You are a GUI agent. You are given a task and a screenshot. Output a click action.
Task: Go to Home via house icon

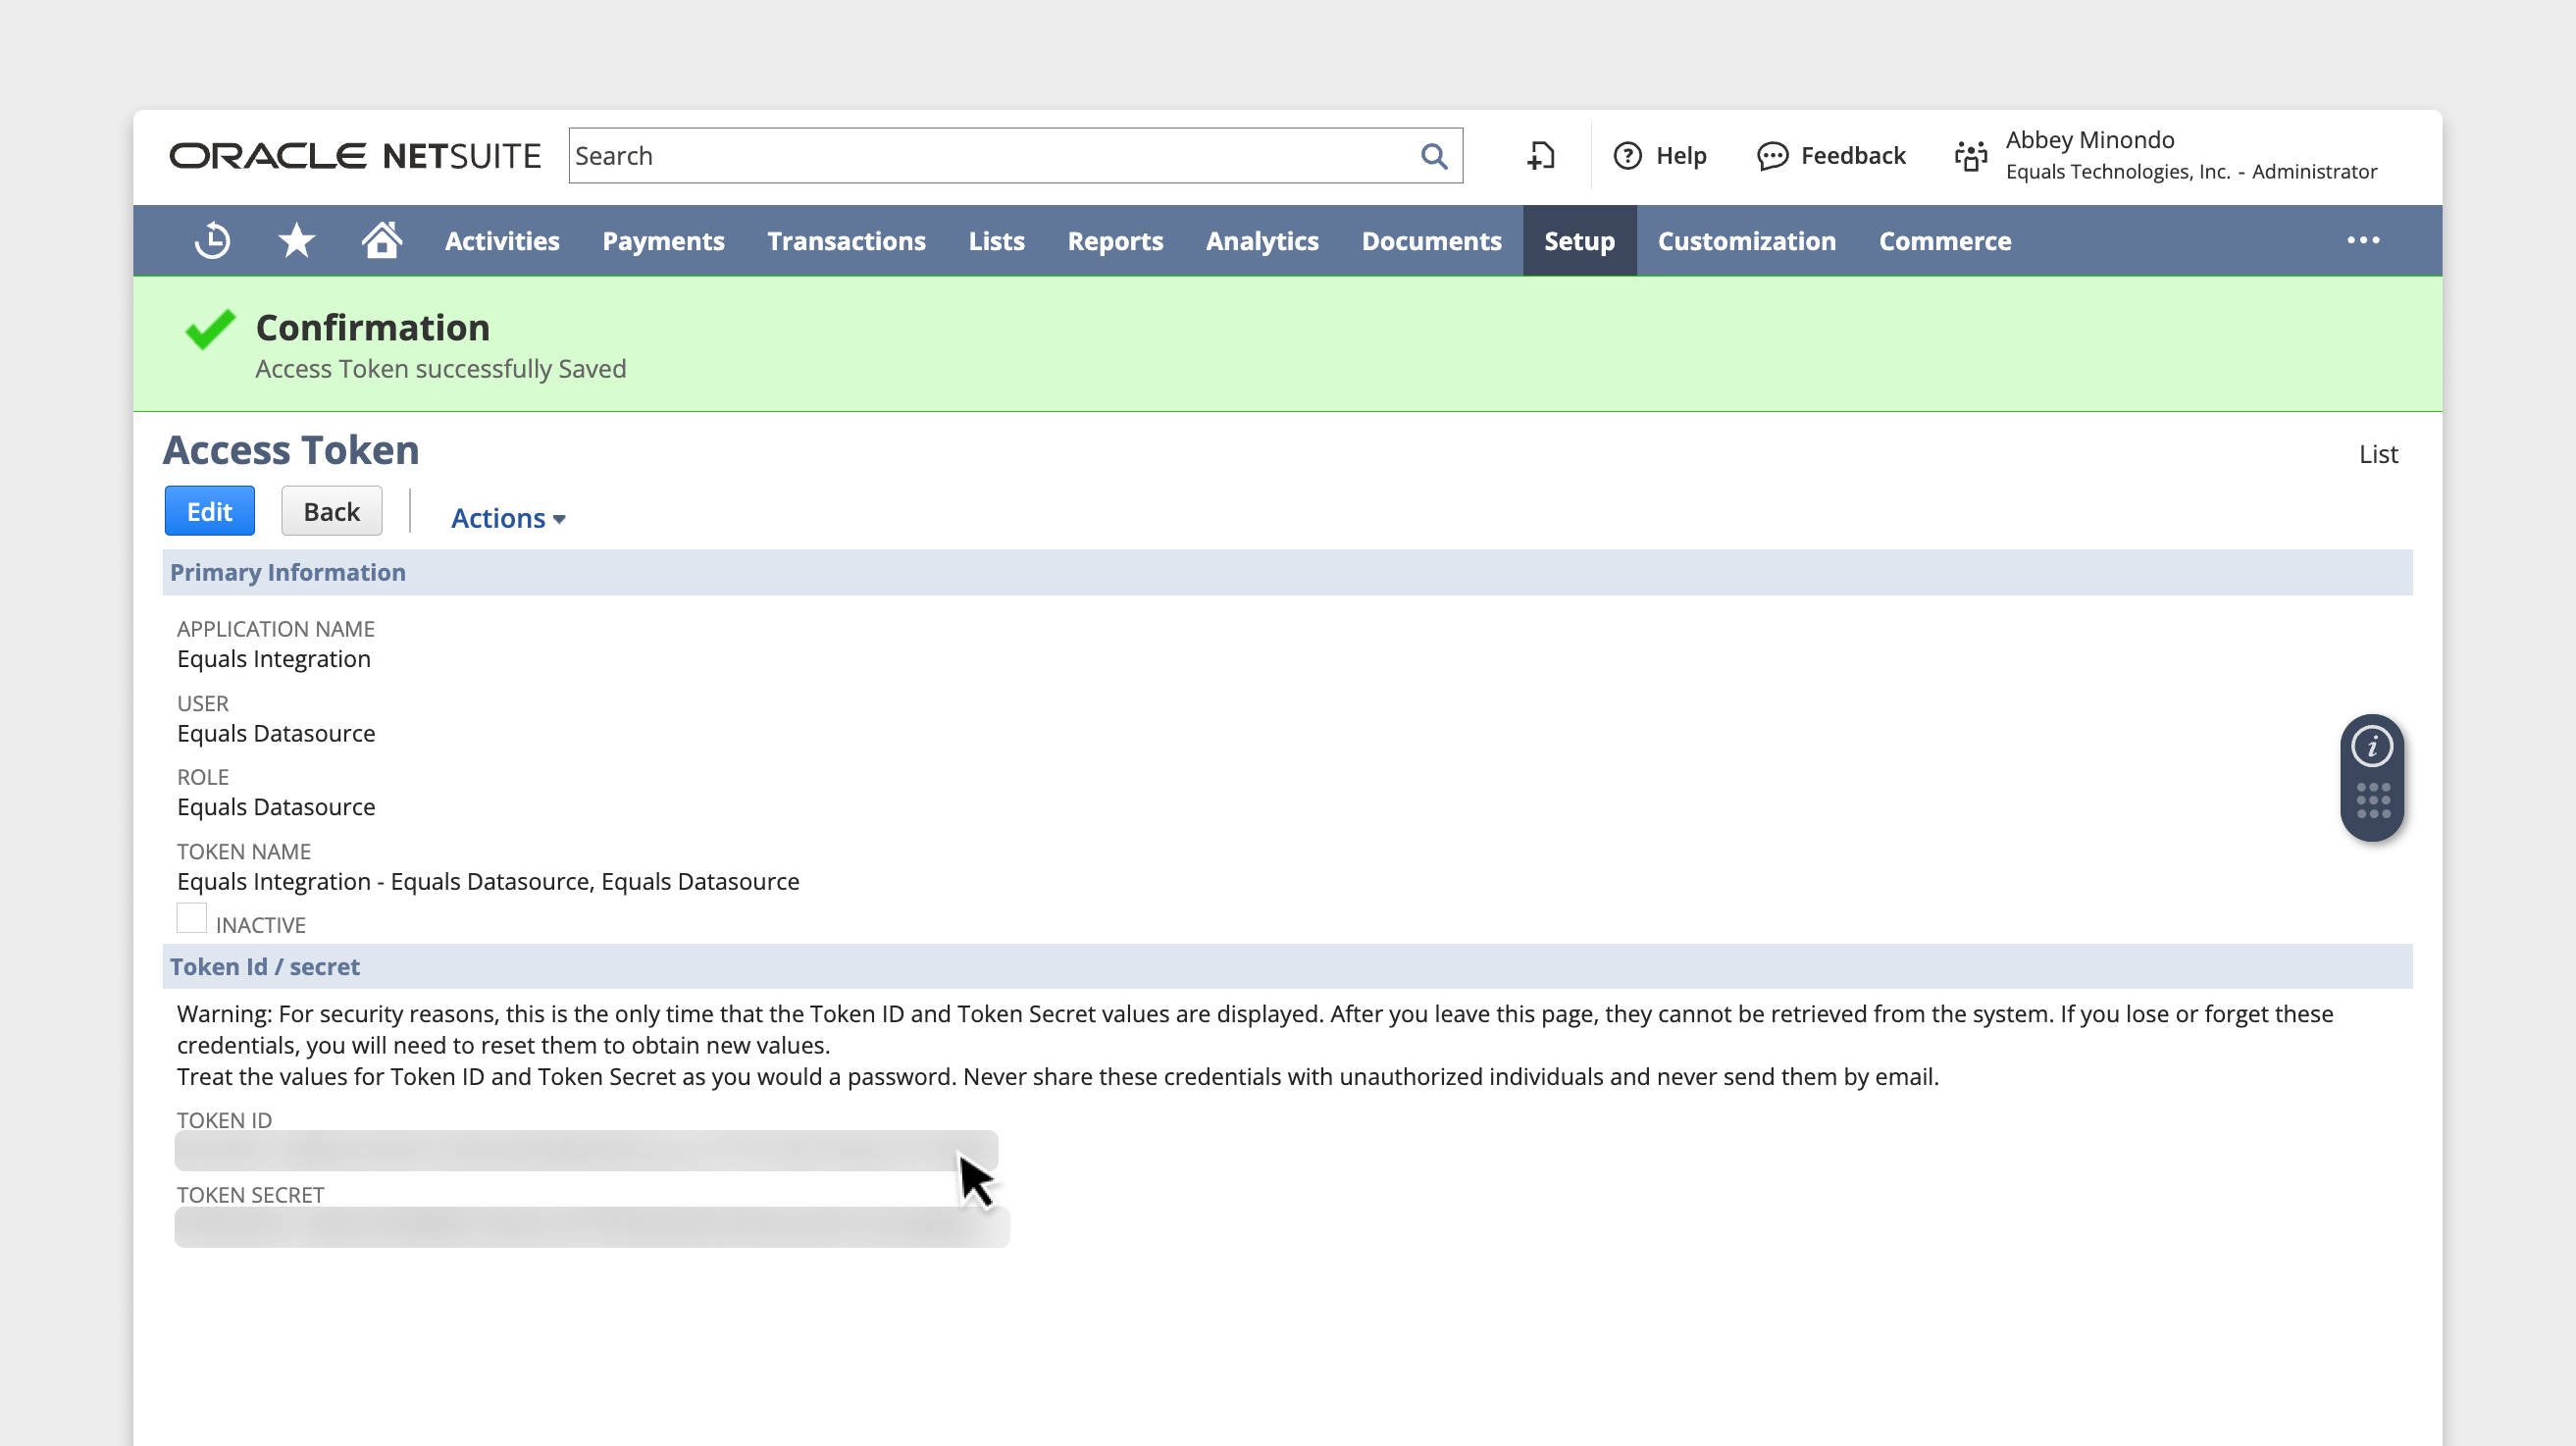click(381, 241)
